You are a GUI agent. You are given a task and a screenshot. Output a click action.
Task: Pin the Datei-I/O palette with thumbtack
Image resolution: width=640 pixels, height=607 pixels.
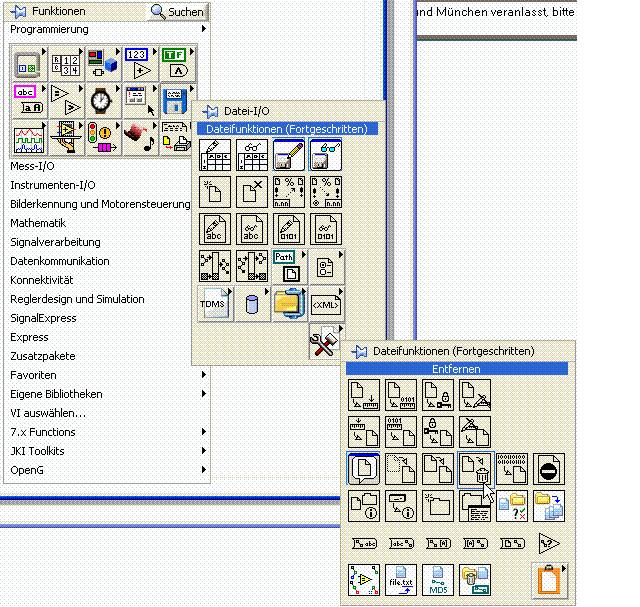pos(210,111)
